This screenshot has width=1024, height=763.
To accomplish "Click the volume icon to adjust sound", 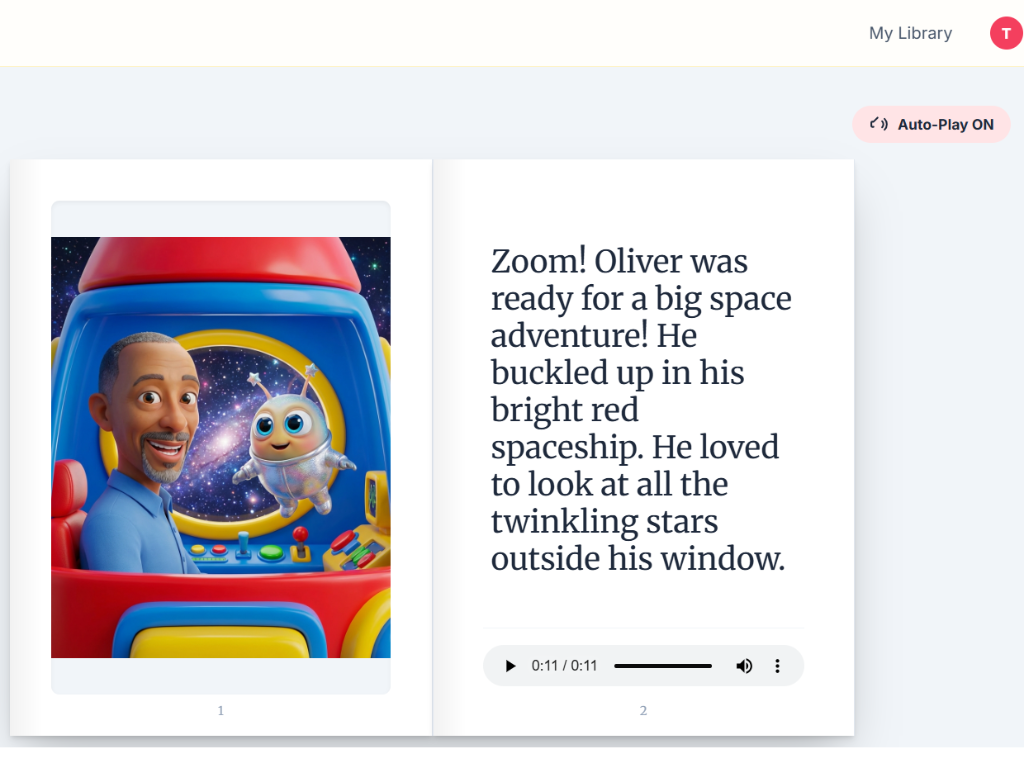I will 744,666.
